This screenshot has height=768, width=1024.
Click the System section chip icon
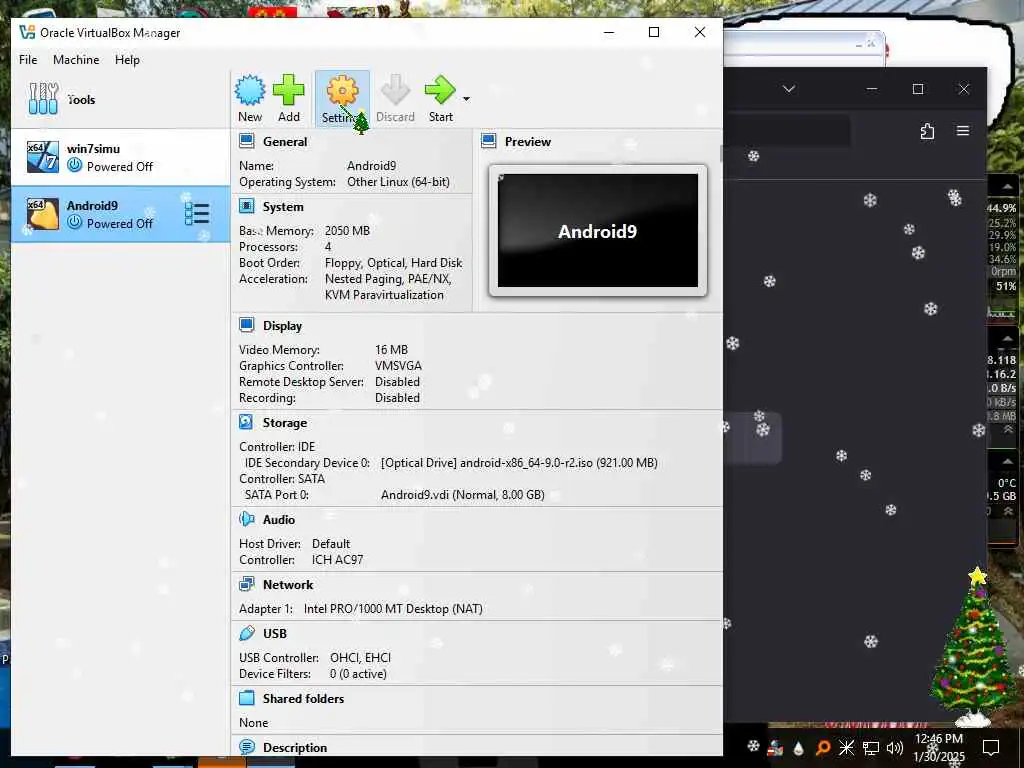pos(247,206)
